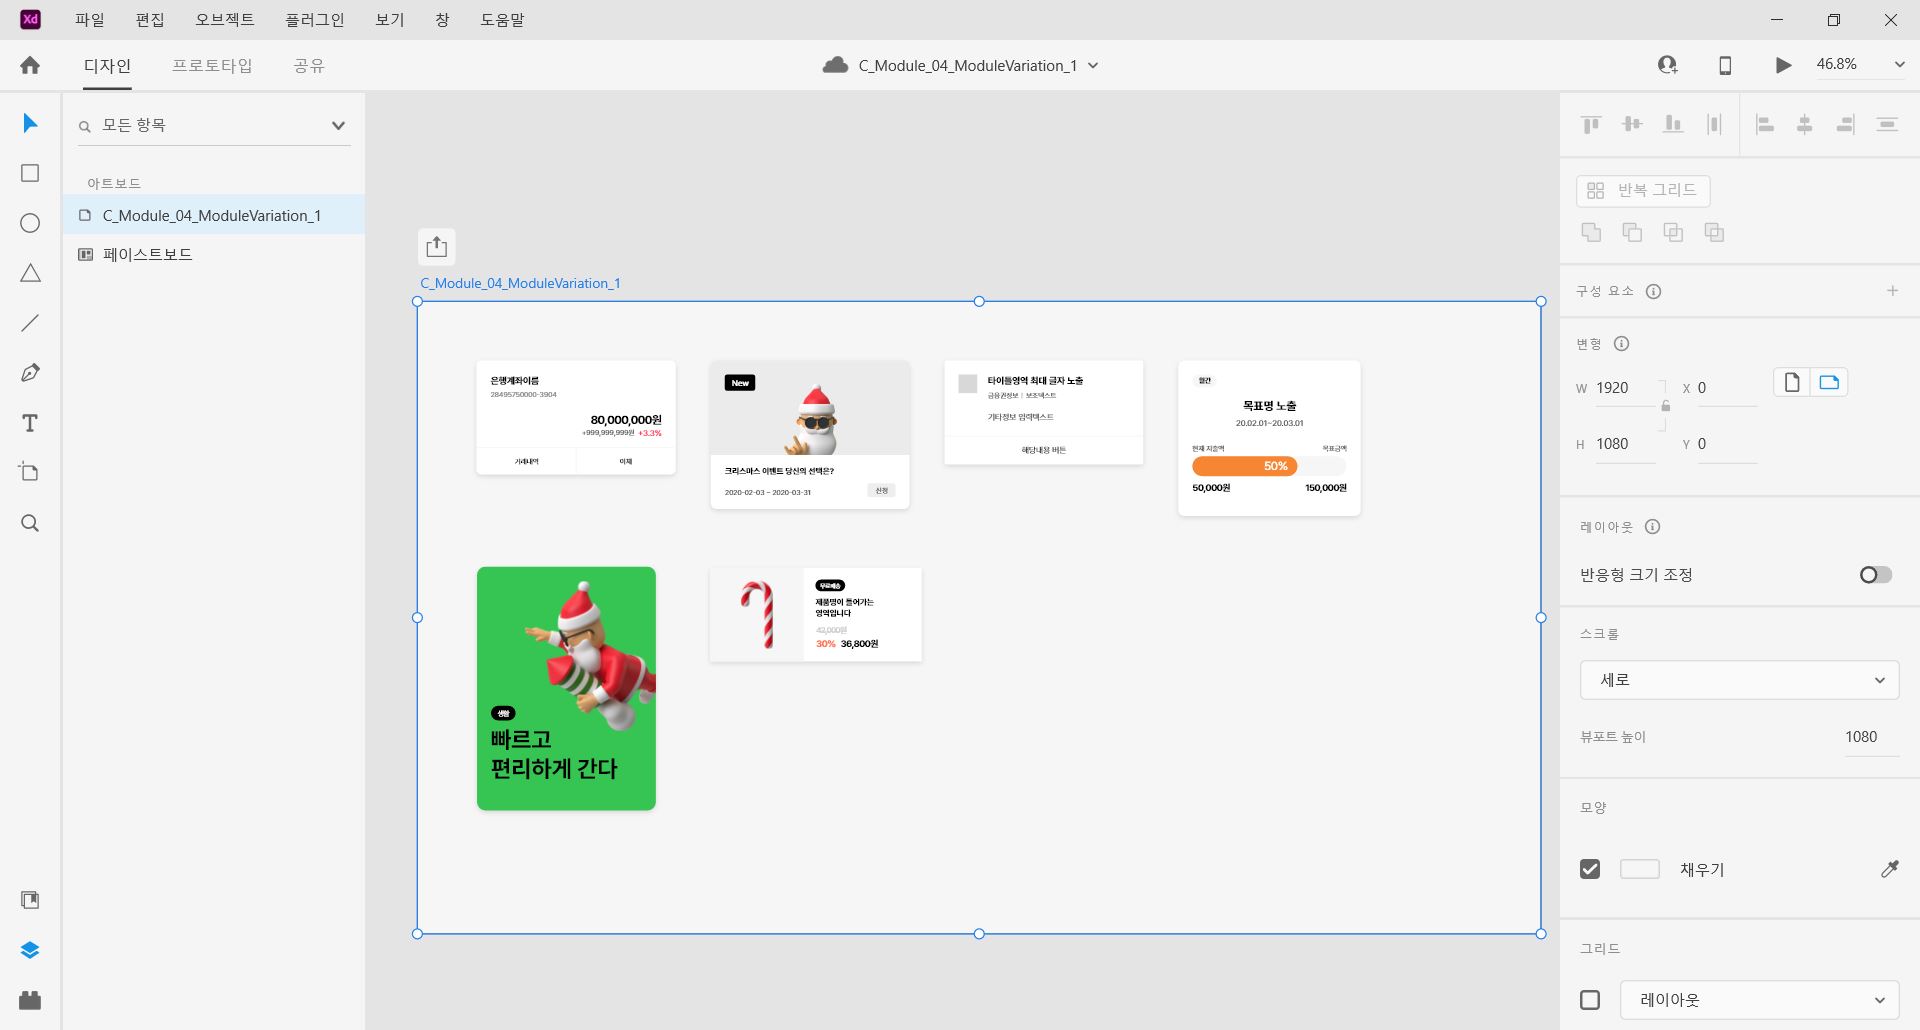Align middle vertically icon

(1632, 124)
